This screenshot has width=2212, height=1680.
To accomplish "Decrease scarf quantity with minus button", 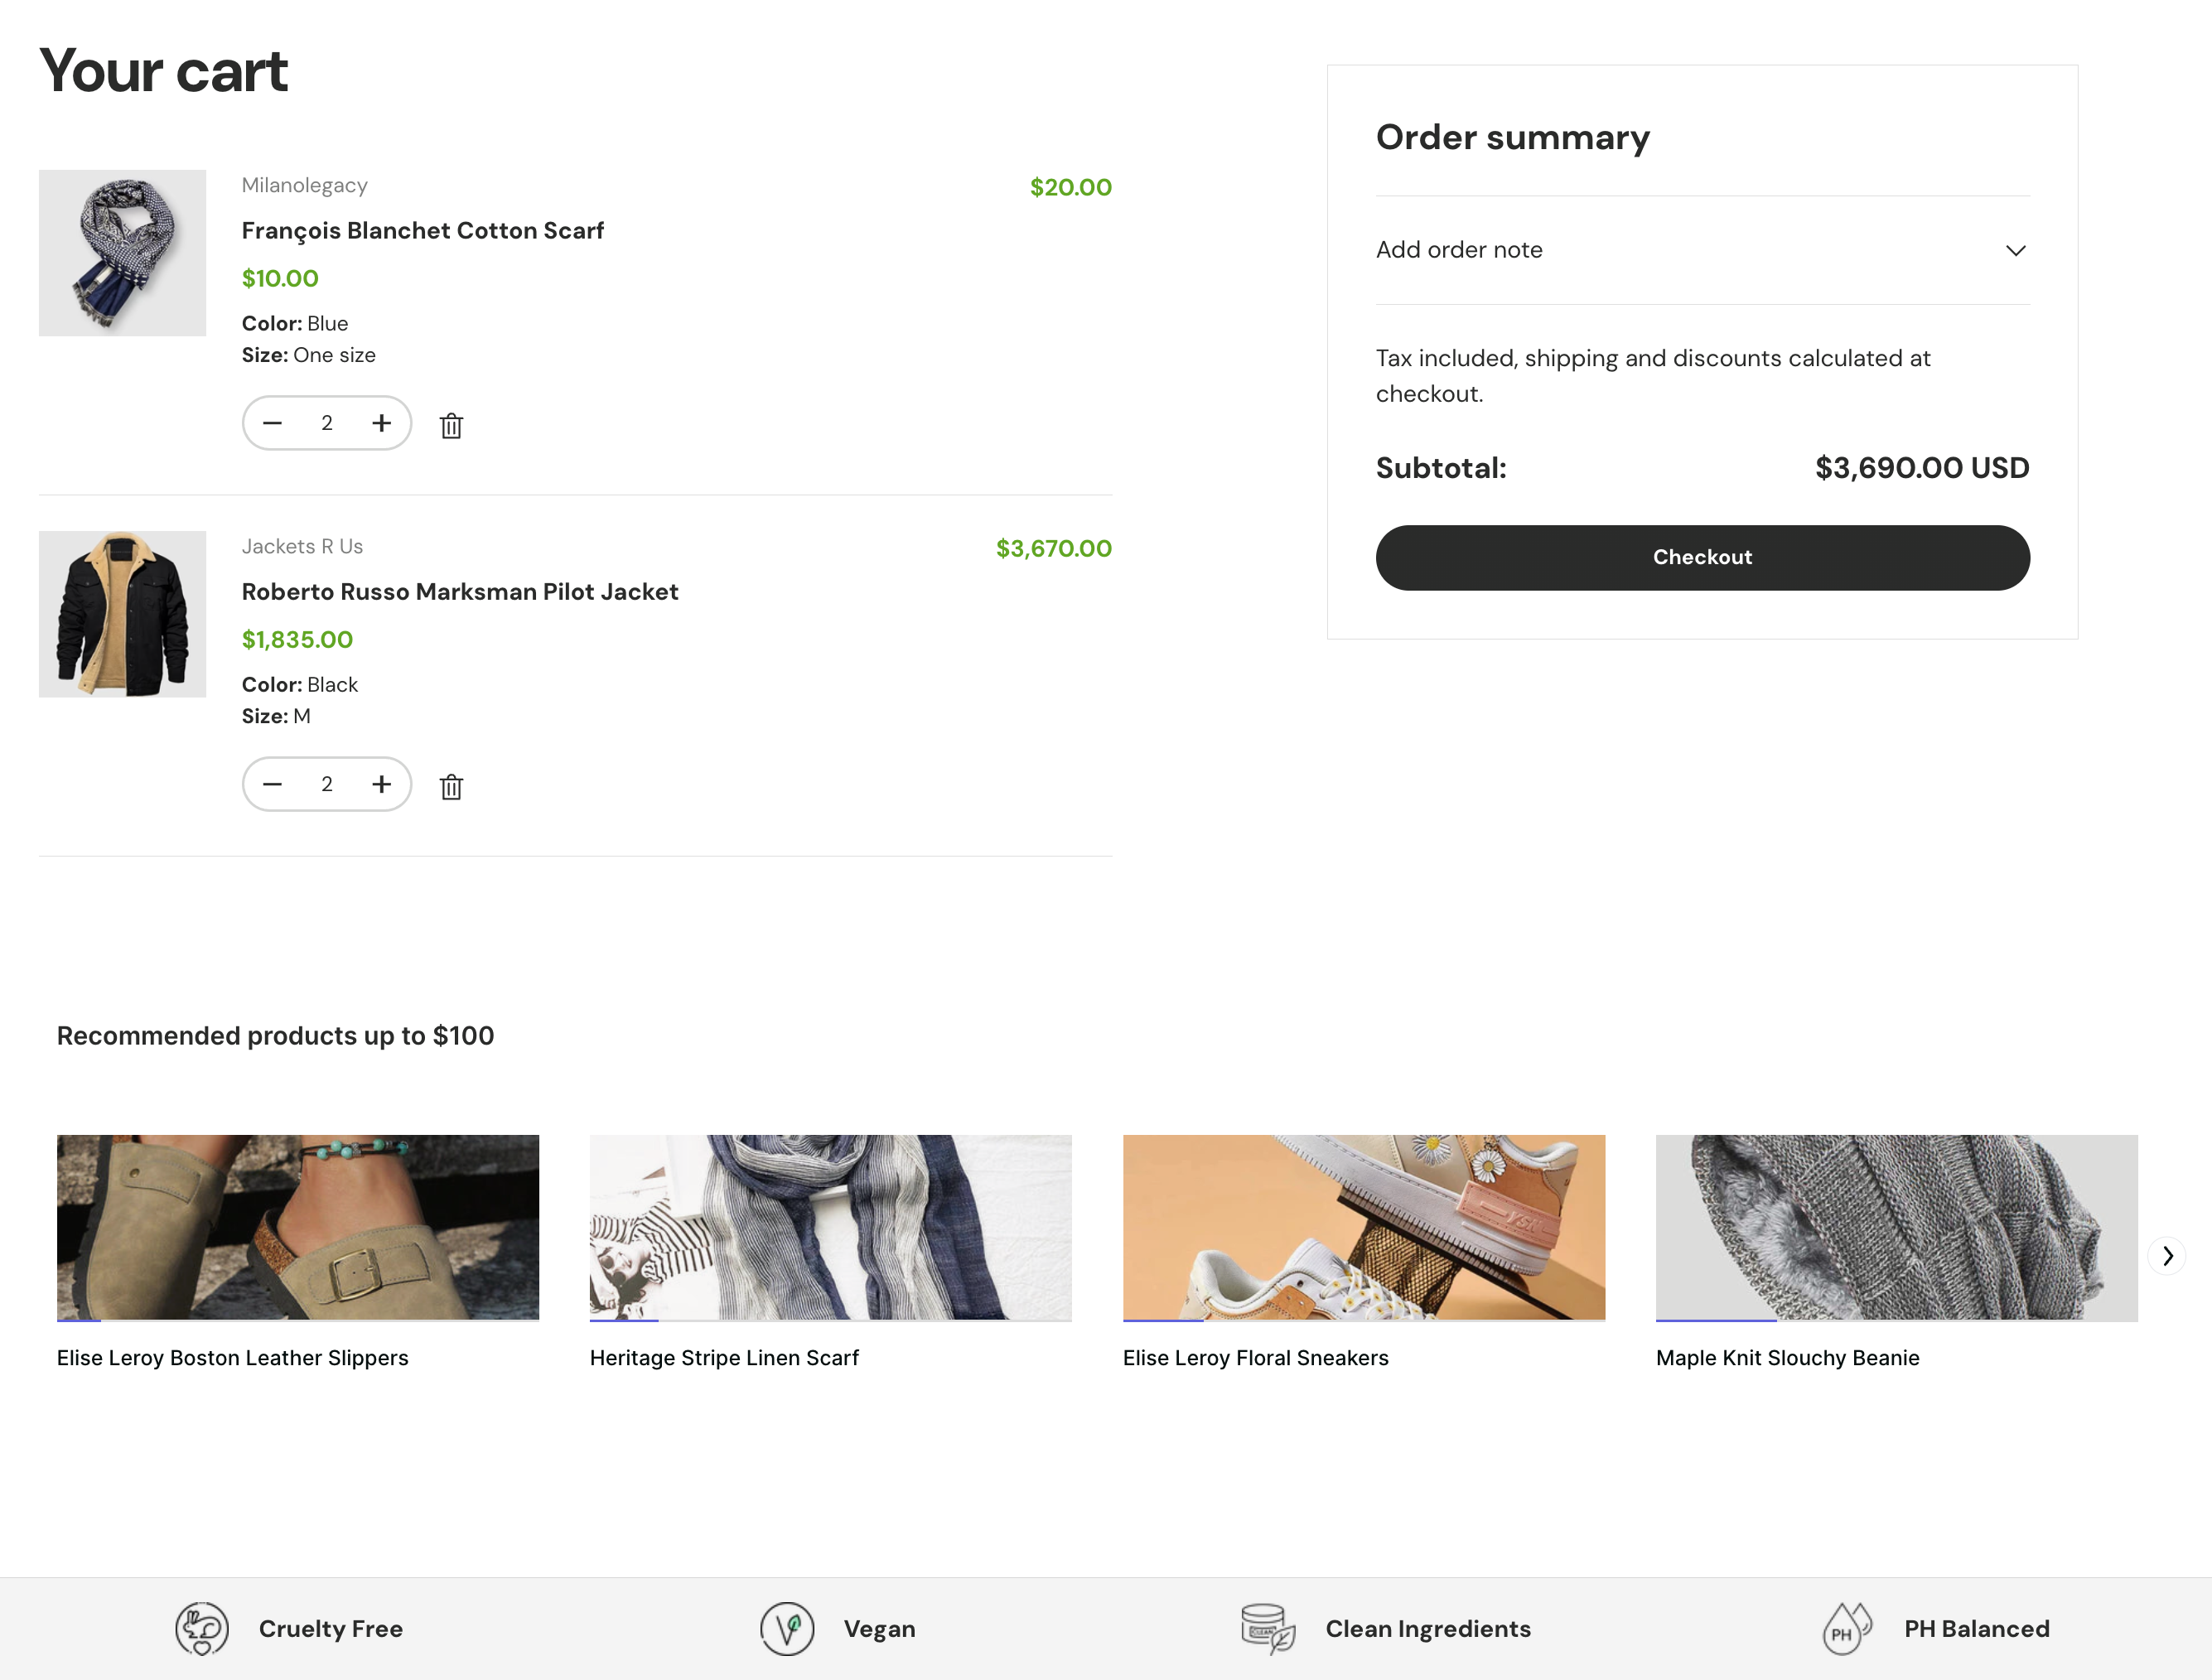I will [272, 423].
